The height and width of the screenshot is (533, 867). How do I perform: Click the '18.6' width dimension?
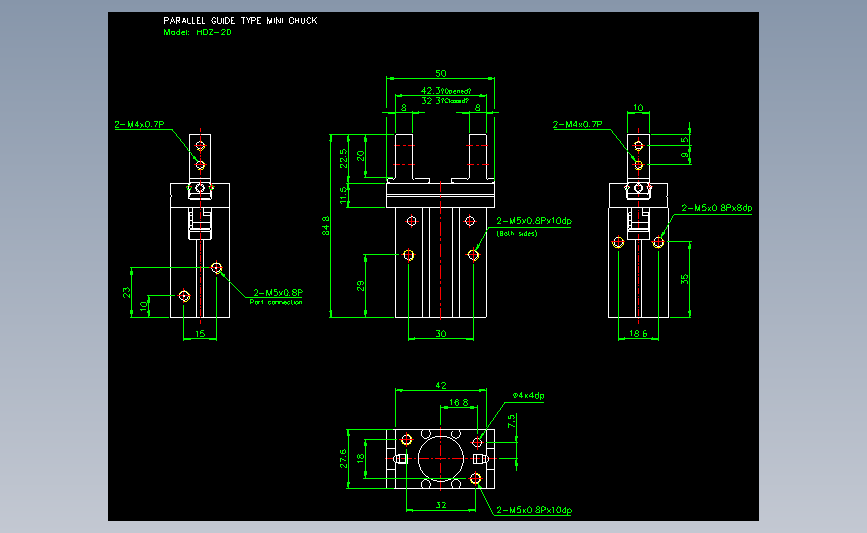tap(638, 333)
